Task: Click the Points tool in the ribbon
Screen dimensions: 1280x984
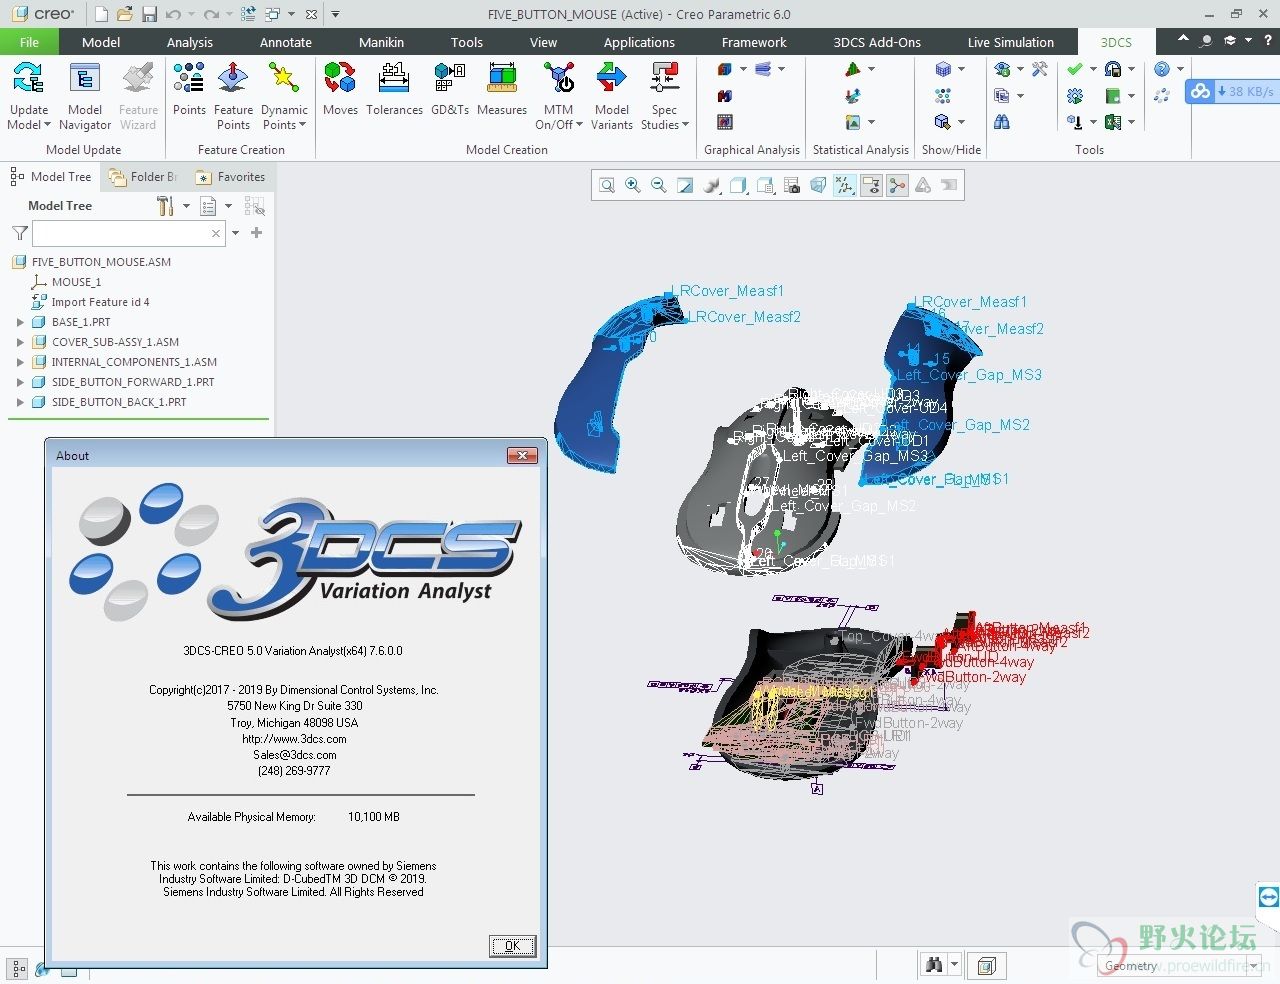Action: tap(189, 90)
